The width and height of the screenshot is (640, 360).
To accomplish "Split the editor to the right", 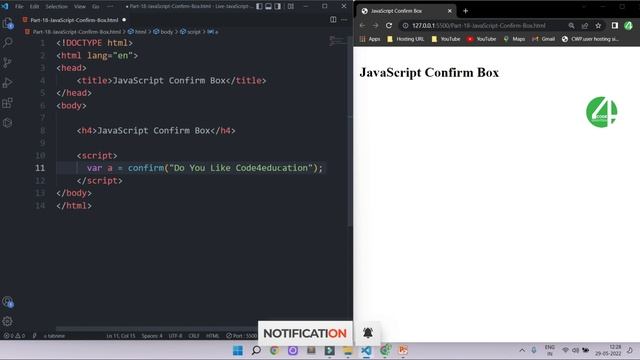I will tap(333, 20).
